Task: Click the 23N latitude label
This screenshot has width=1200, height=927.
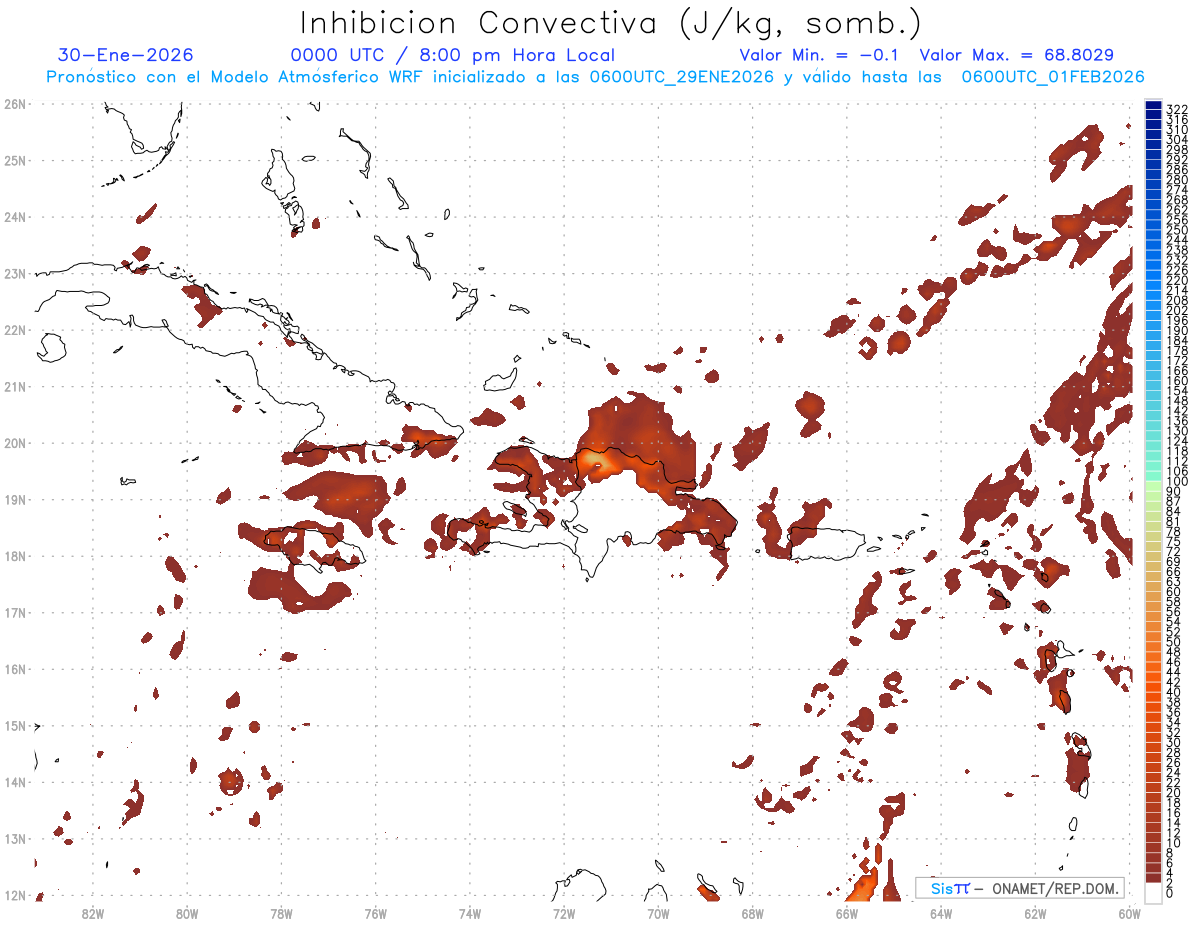Action: click(15, 273)
